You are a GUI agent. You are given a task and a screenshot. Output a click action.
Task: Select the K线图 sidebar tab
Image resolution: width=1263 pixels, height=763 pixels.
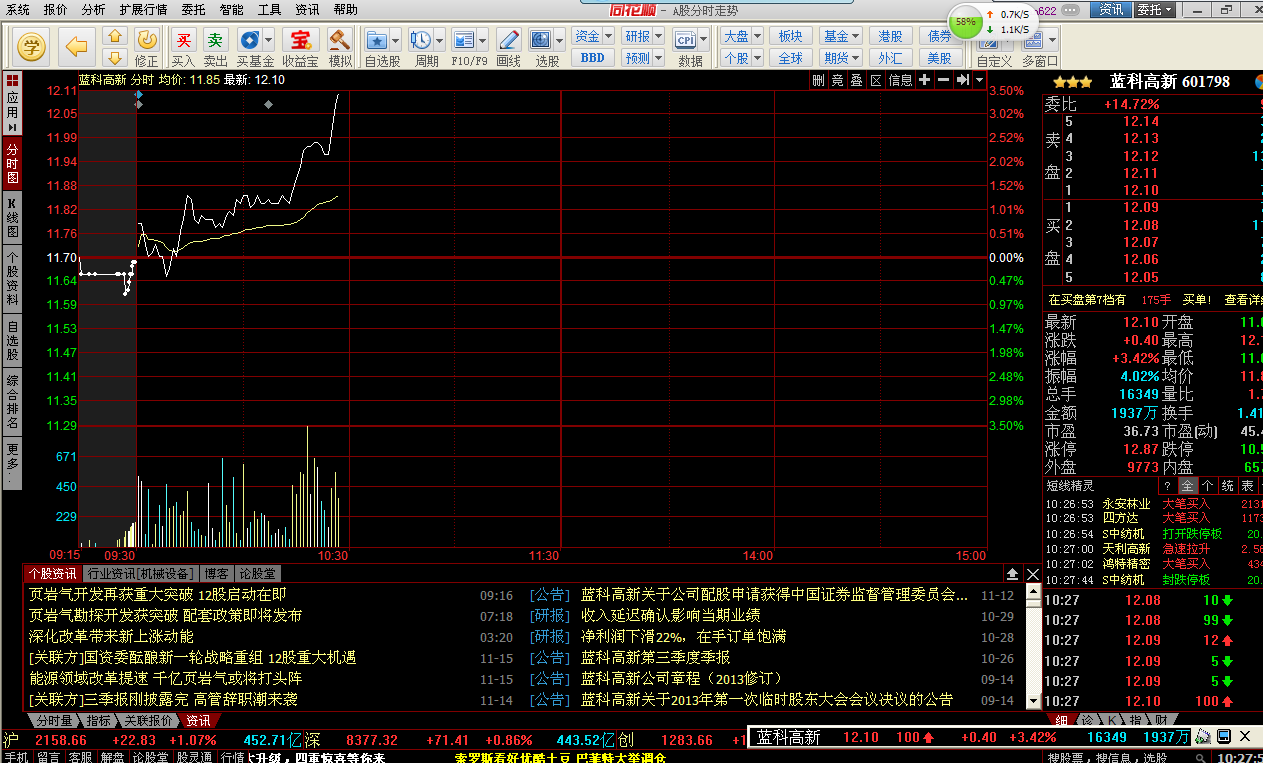[12, 218]
